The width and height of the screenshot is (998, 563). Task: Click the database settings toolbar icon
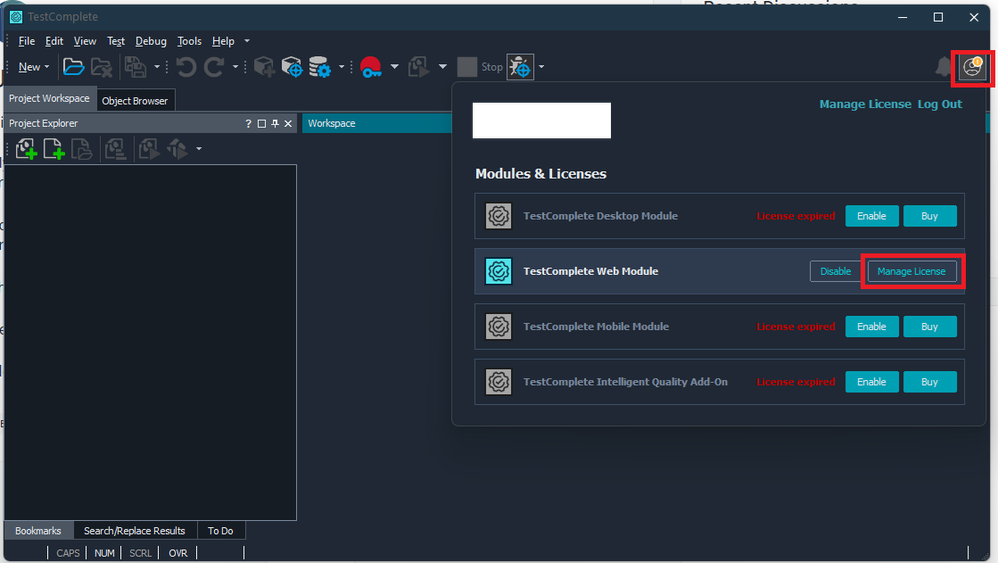pos(320,67)
